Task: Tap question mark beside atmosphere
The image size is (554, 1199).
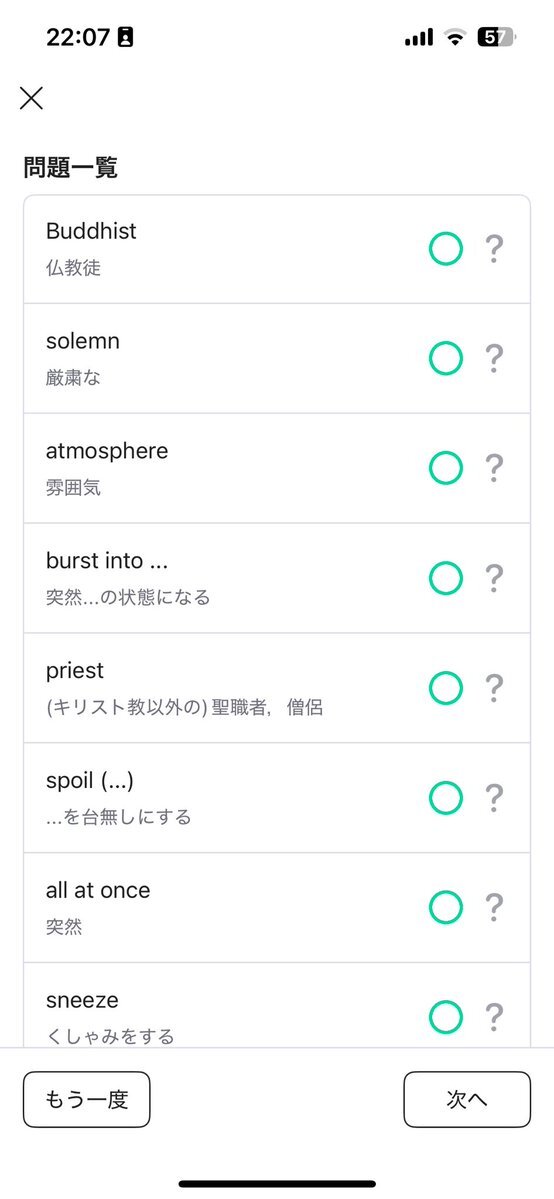Action: tap(495, 469)
